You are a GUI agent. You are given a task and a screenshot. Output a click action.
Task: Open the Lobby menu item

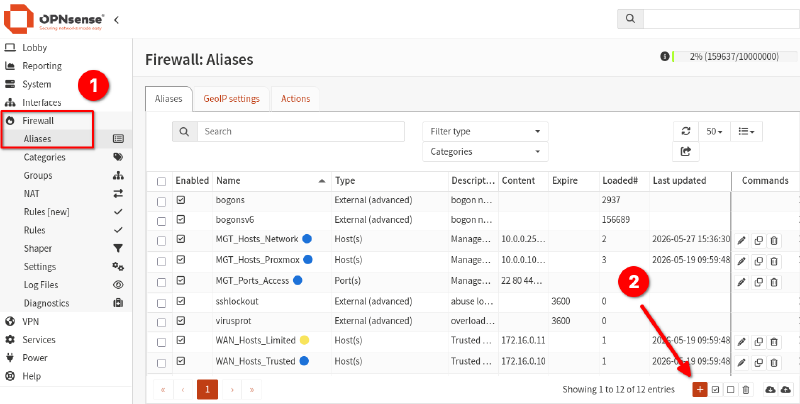[x=34, y=48]
